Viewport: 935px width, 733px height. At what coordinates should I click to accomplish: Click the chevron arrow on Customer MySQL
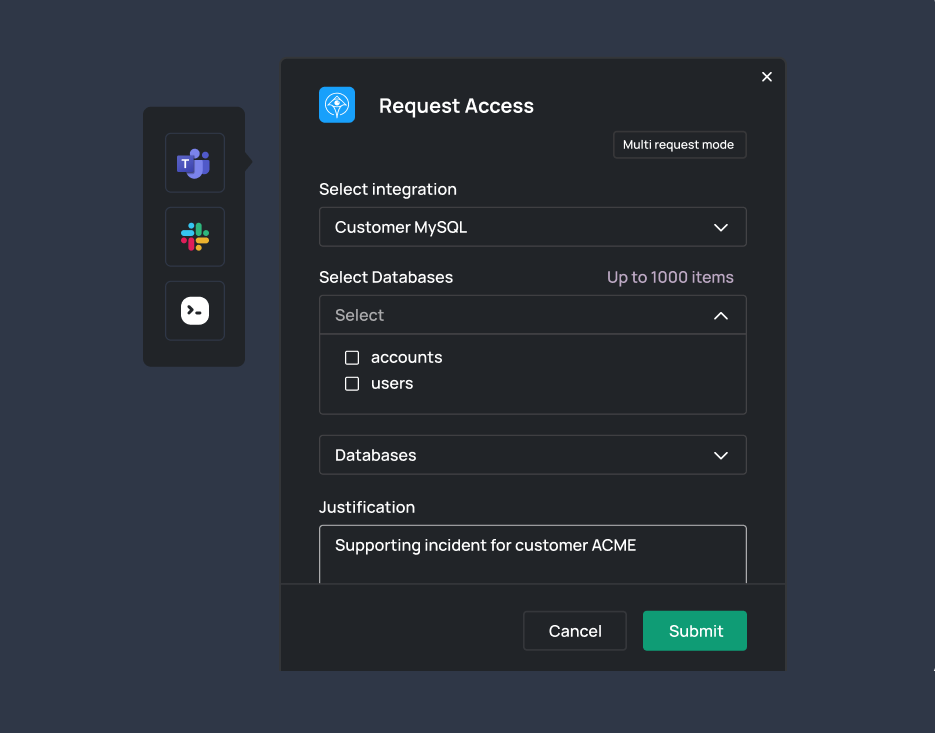[721, 228]
